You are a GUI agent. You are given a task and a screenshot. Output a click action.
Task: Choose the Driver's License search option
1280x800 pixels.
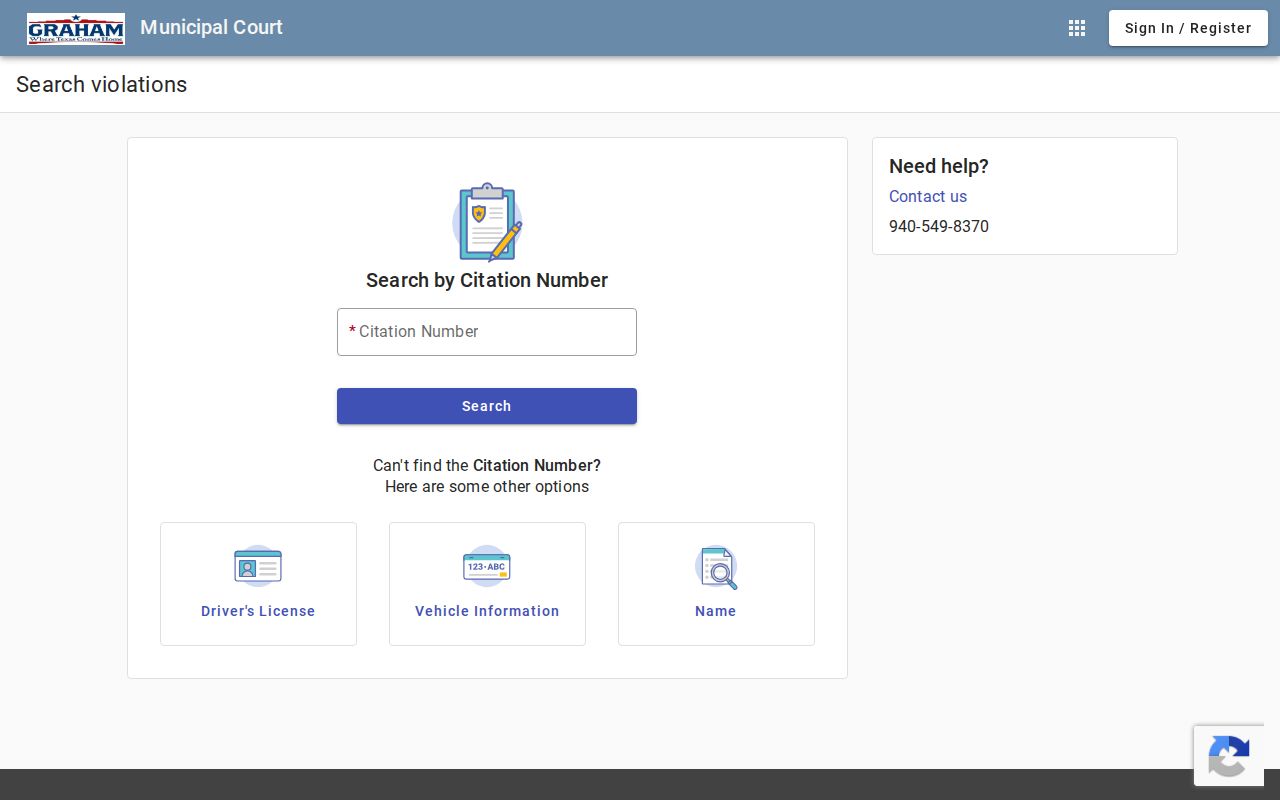click(258, 584)
